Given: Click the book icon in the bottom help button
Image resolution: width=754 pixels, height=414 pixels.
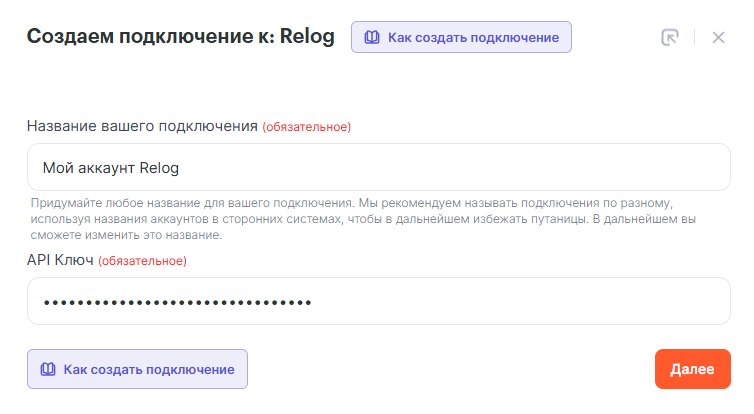Looking at the screenshot, I should [46, 369].
